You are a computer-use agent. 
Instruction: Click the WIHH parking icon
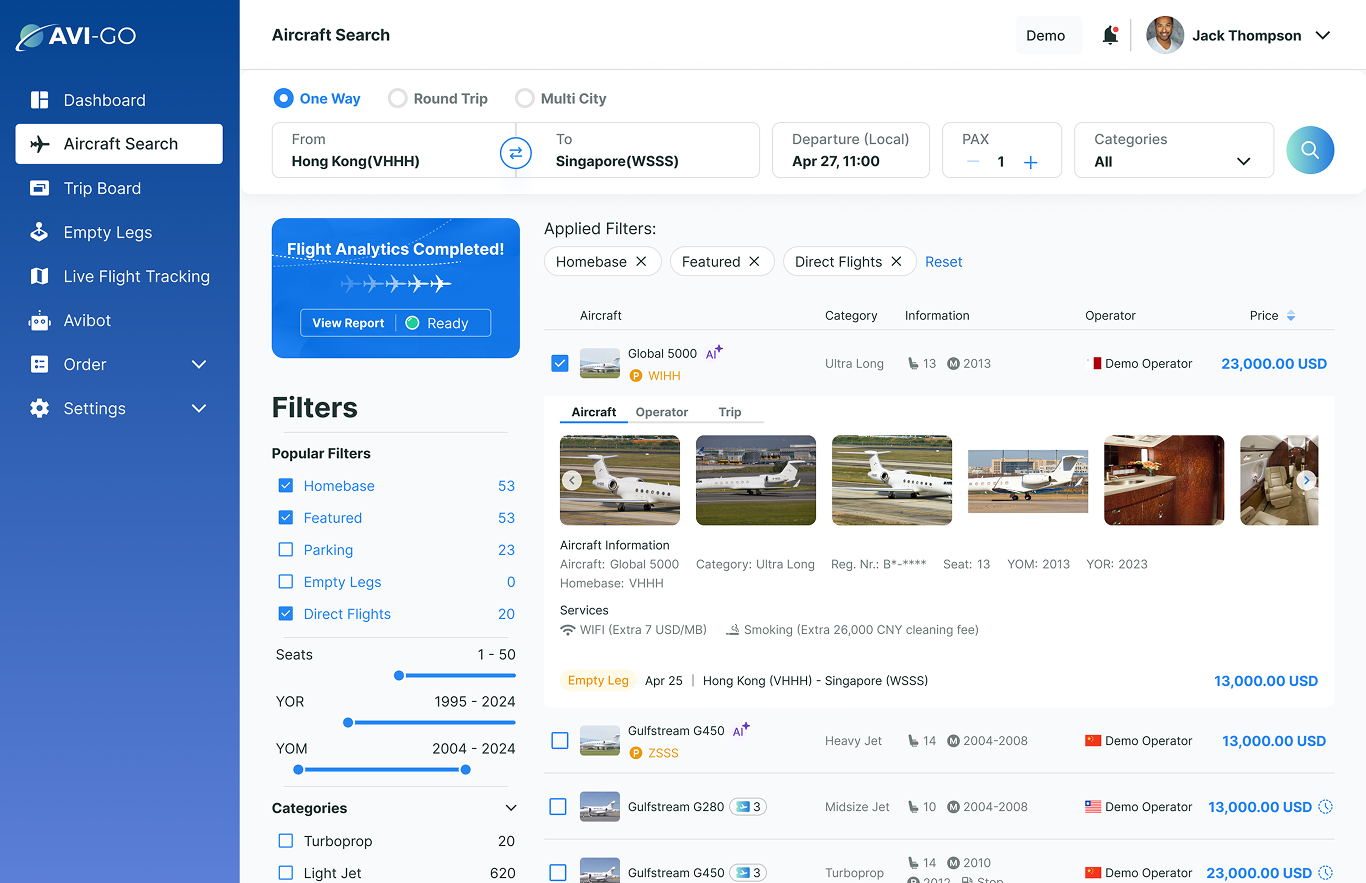635,376
